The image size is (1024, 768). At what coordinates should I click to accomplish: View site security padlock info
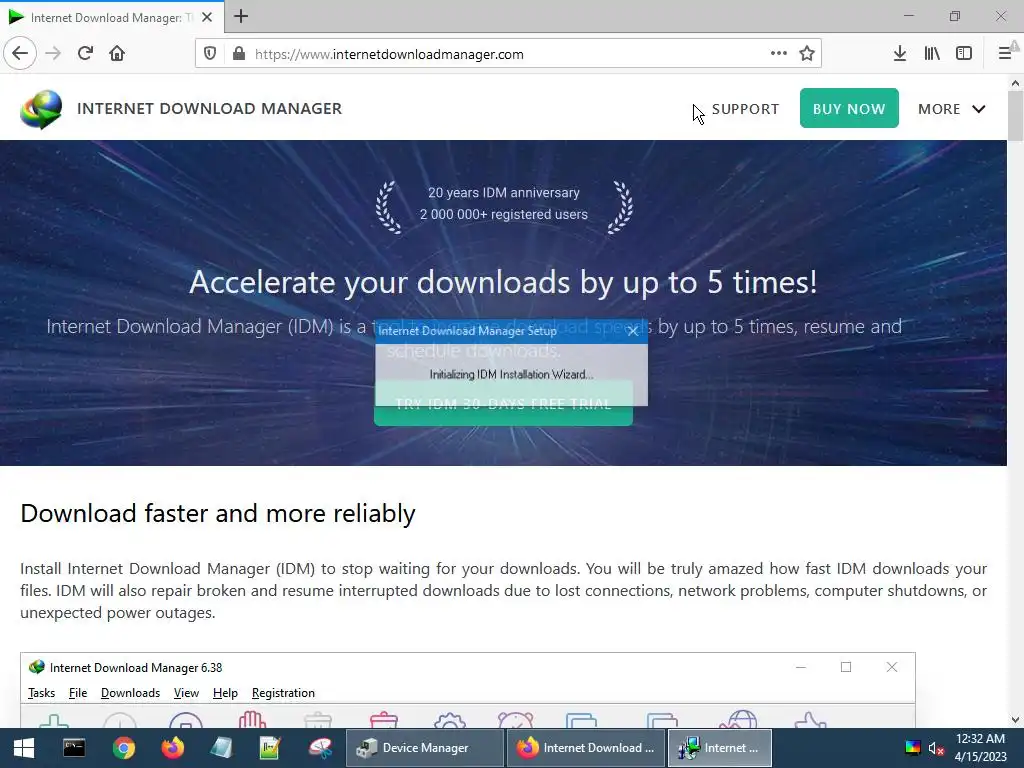coord(239,54)
